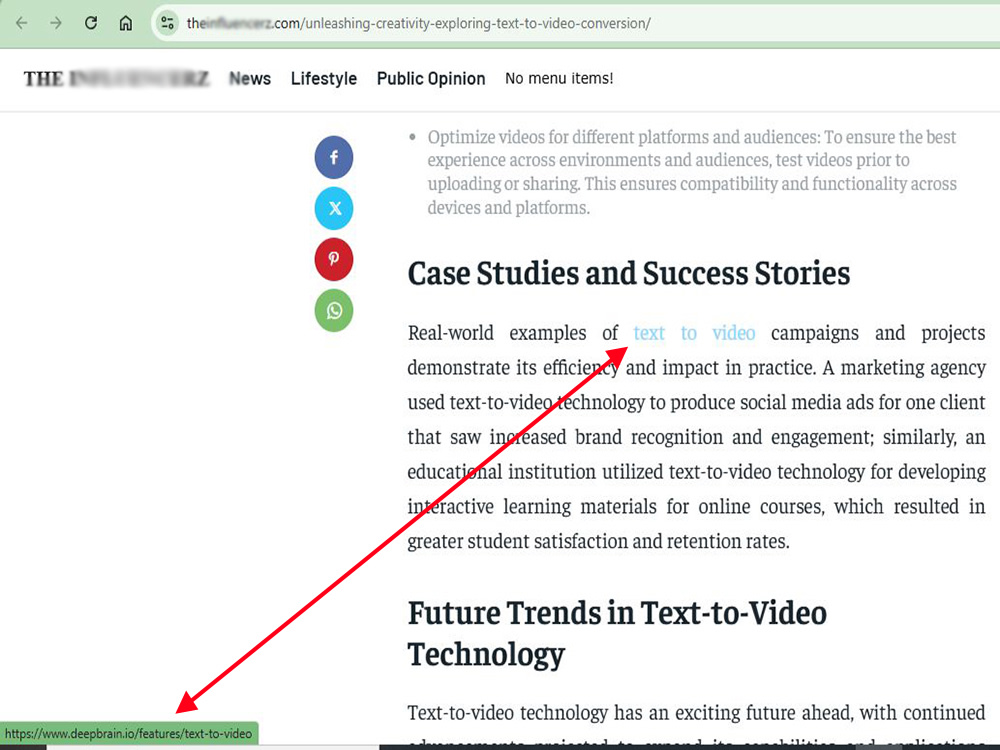Viewport: 1000px width, 750px height.
Task: Click 'Text-to-video technology has an exciting future' sentence
Action: 696,712
